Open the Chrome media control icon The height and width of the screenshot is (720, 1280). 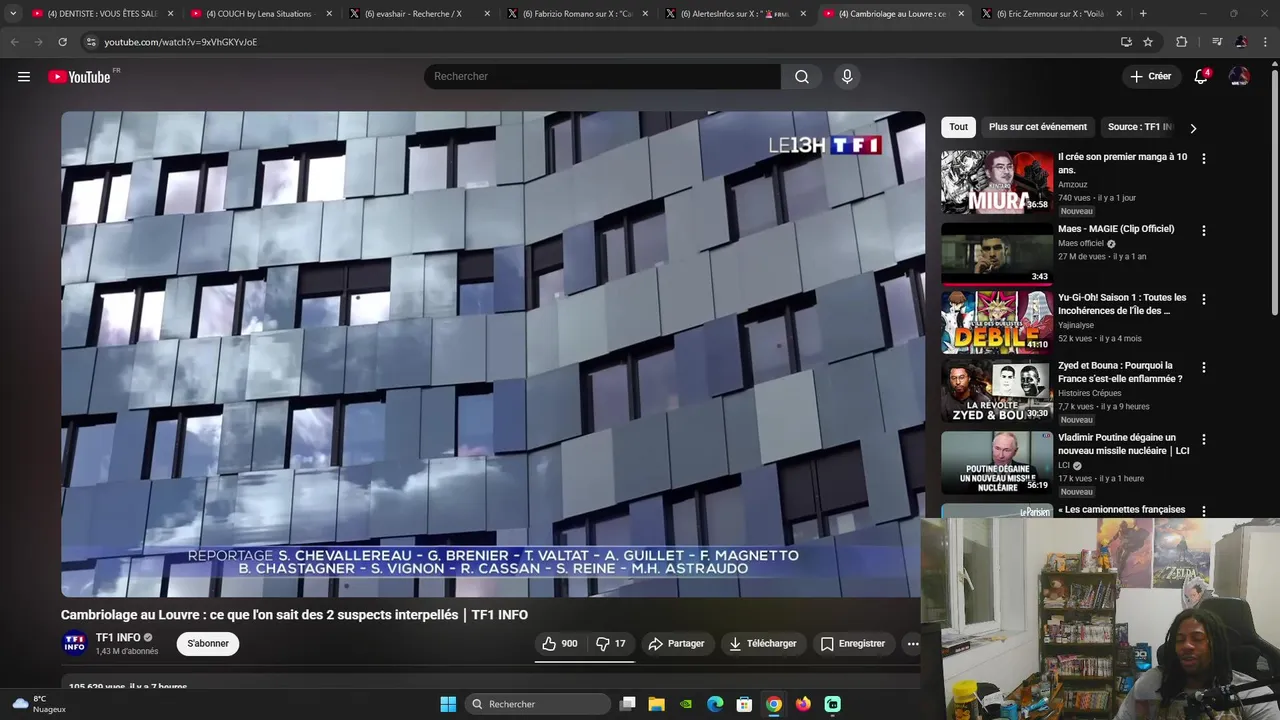[x=1217, y=42]
